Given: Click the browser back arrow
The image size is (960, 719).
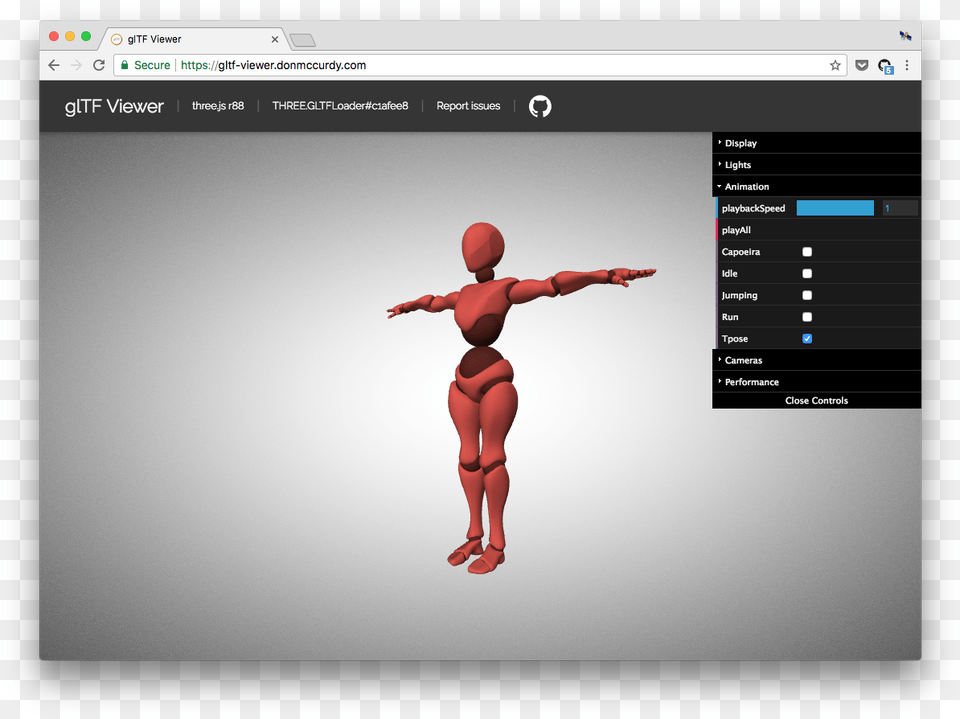Looking at the screenshot, I should [x=54, y=65].
